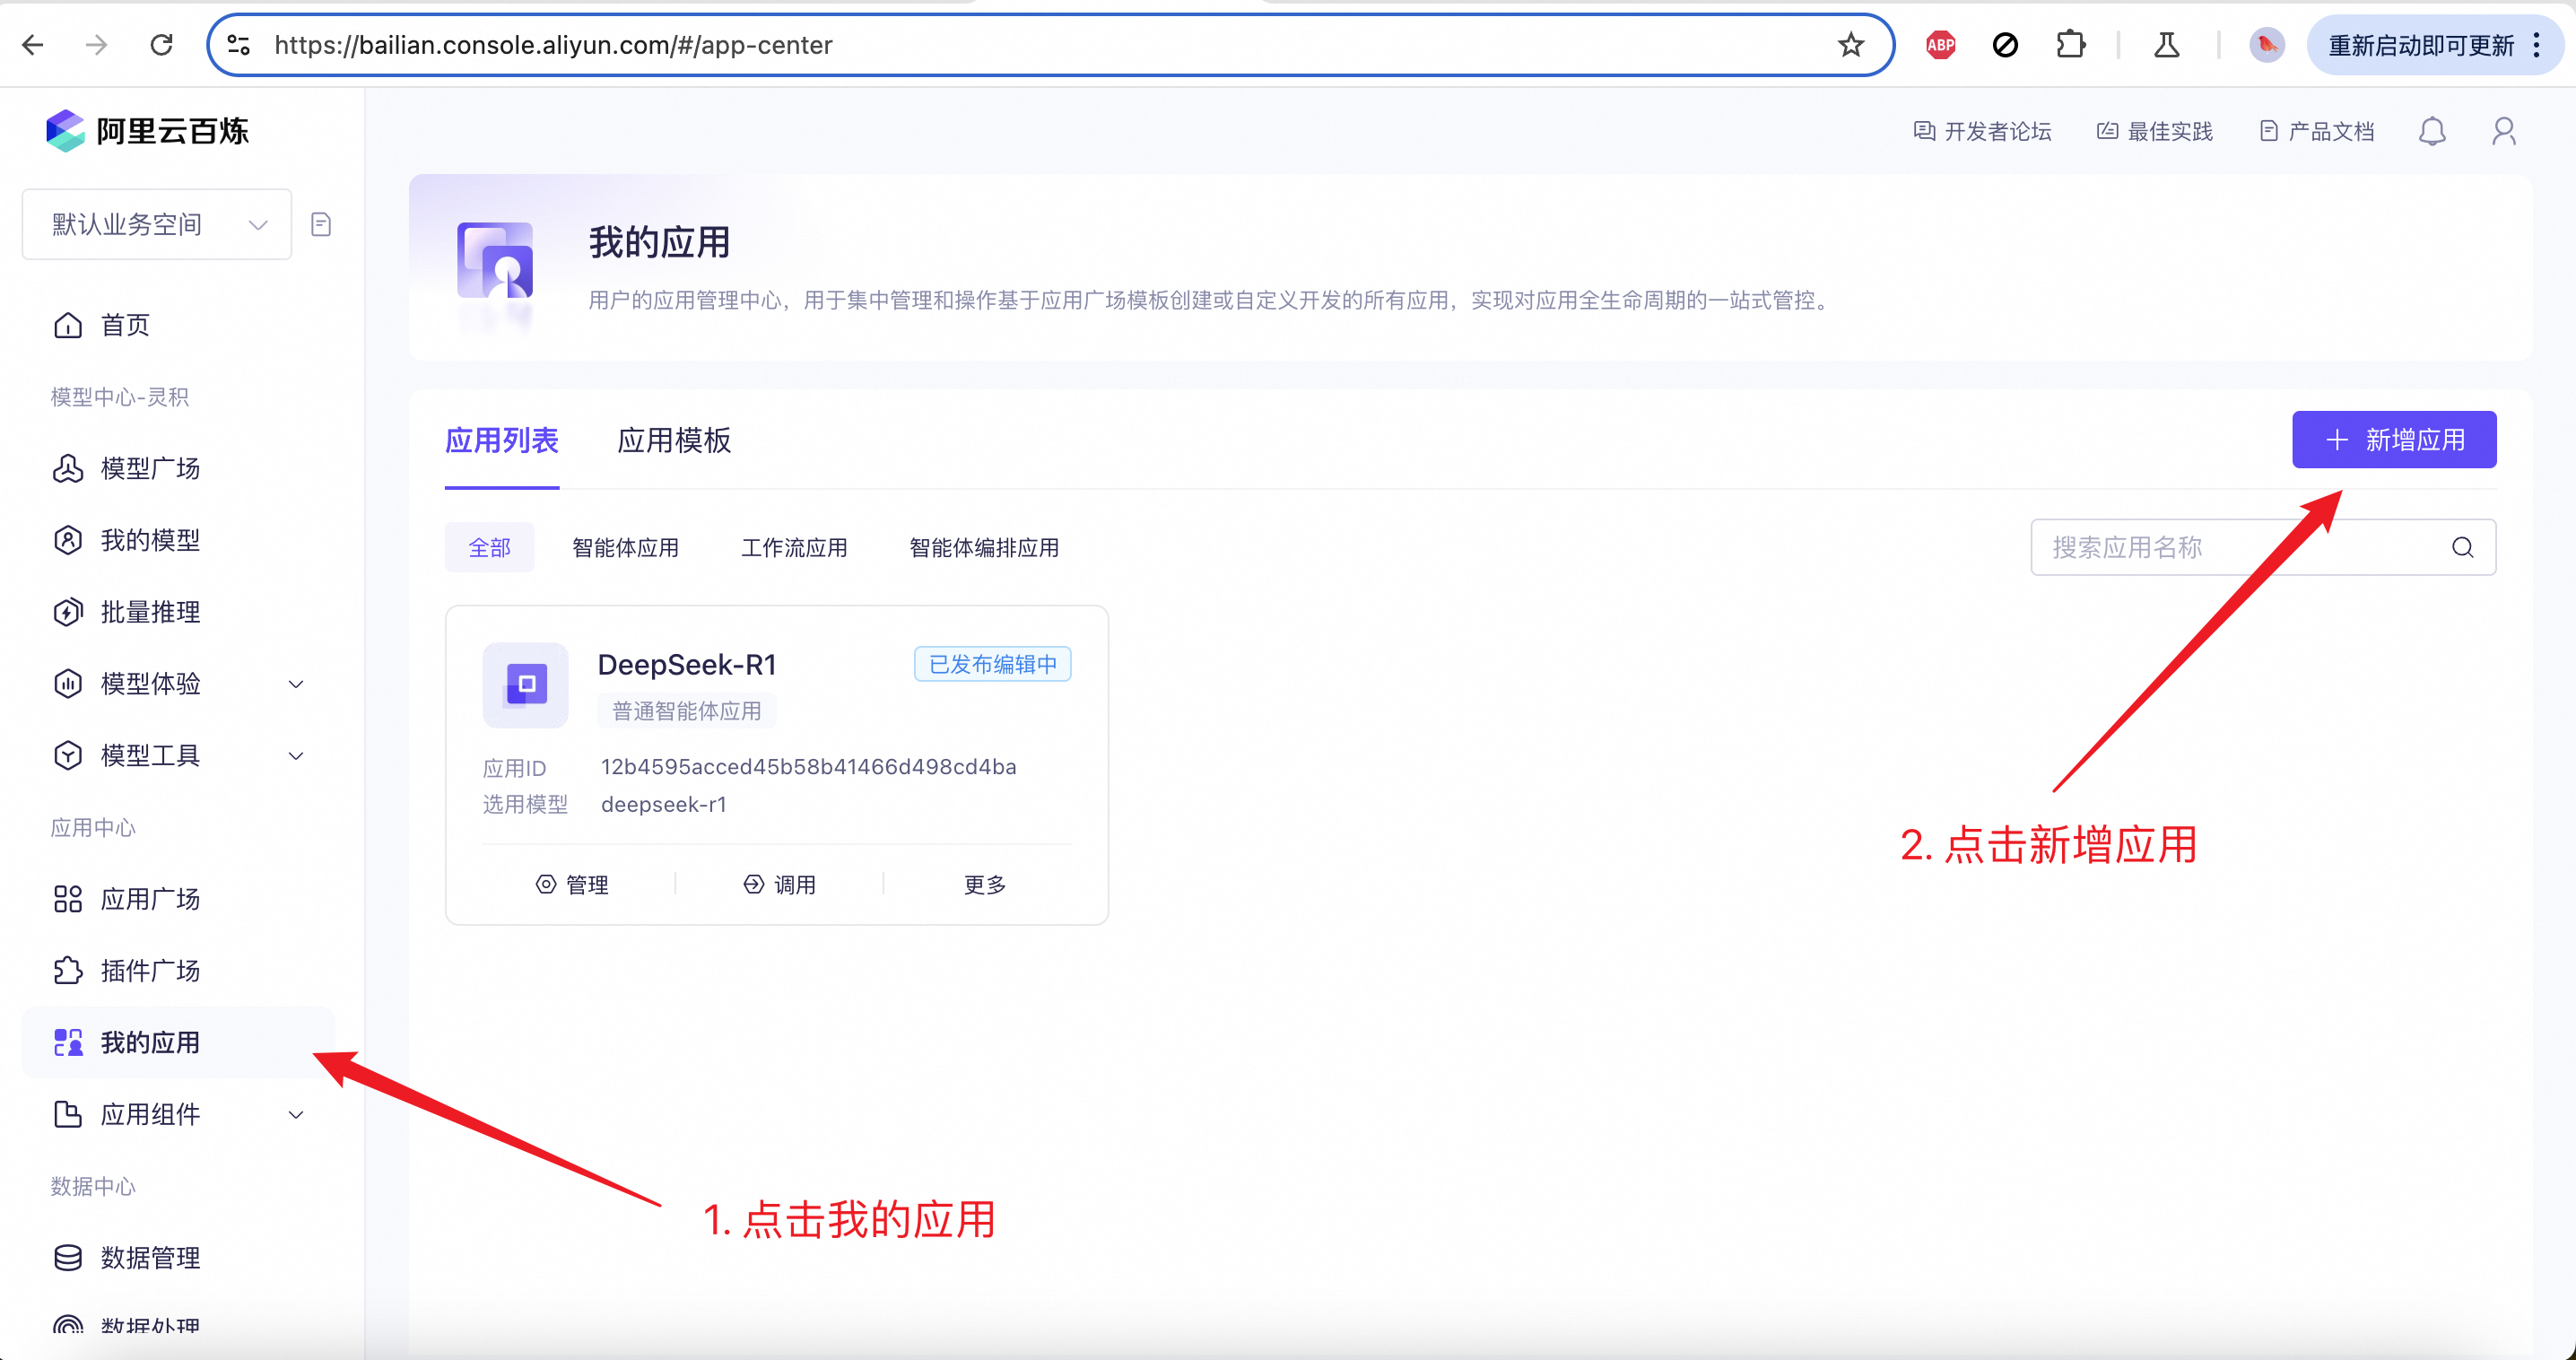Expand the 应用组件 submenu chevron
The height and width of the screenshot is (1360, 2576).
[x=296, y=1115]
